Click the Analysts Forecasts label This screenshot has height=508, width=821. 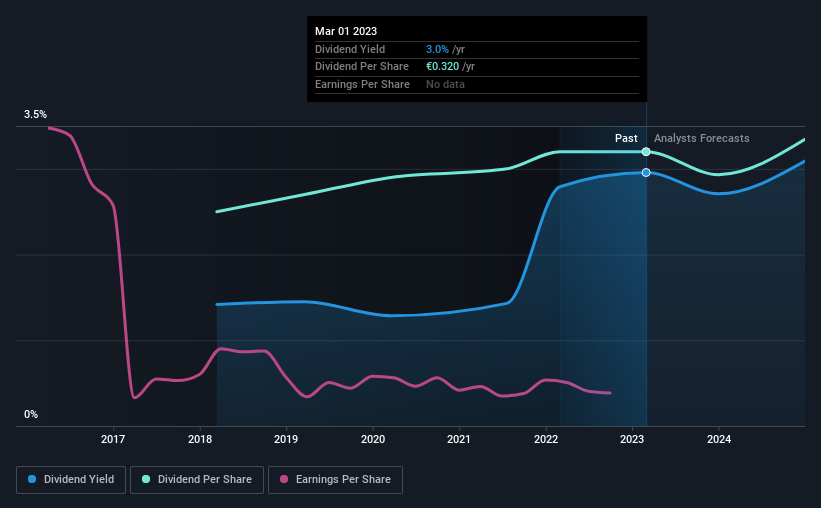pos(702,138)
